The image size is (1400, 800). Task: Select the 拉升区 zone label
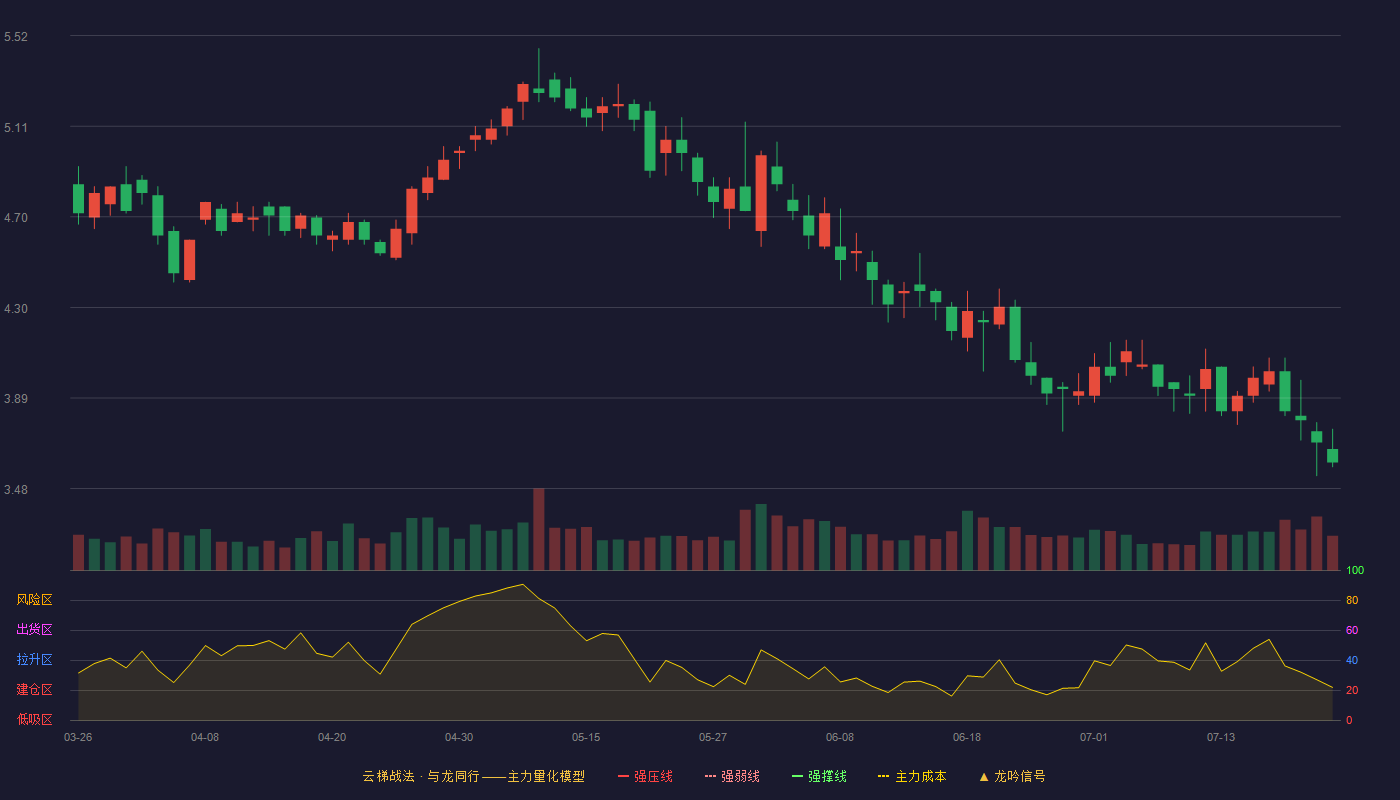point(34,660)
